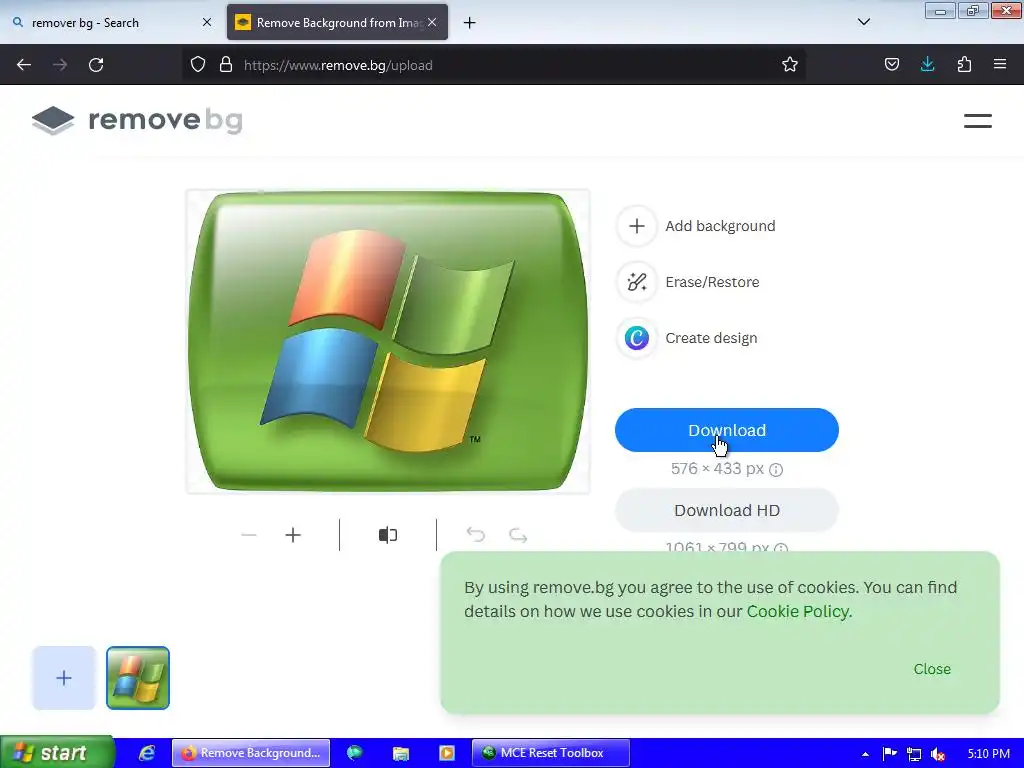Expand the list all tabs dropdown
Viewport: 1024px width, 768px height.
[863, 22]
